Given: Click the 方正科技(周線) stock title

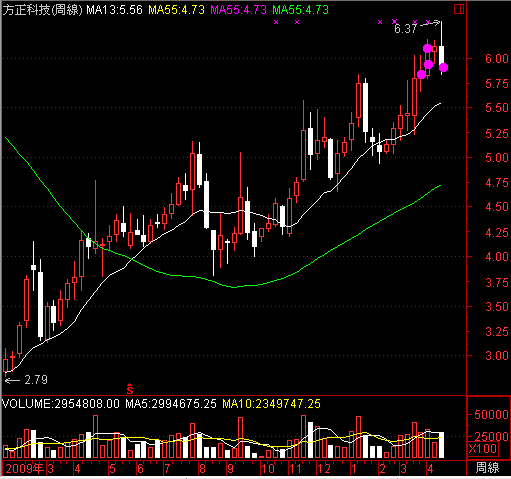Looking at the screenshot, I should pyautogui.click(x=42, y=10).
